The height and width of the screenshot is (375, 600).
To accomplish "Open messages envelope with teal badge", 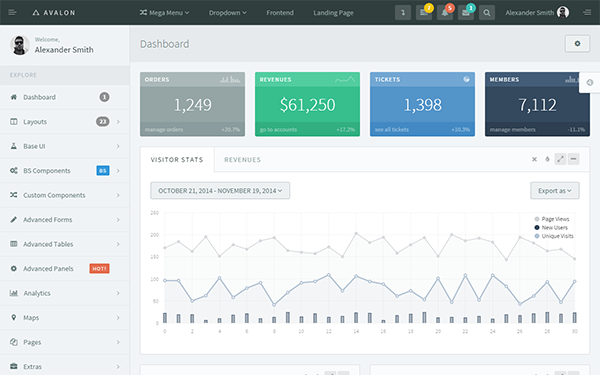I will 466,13.
